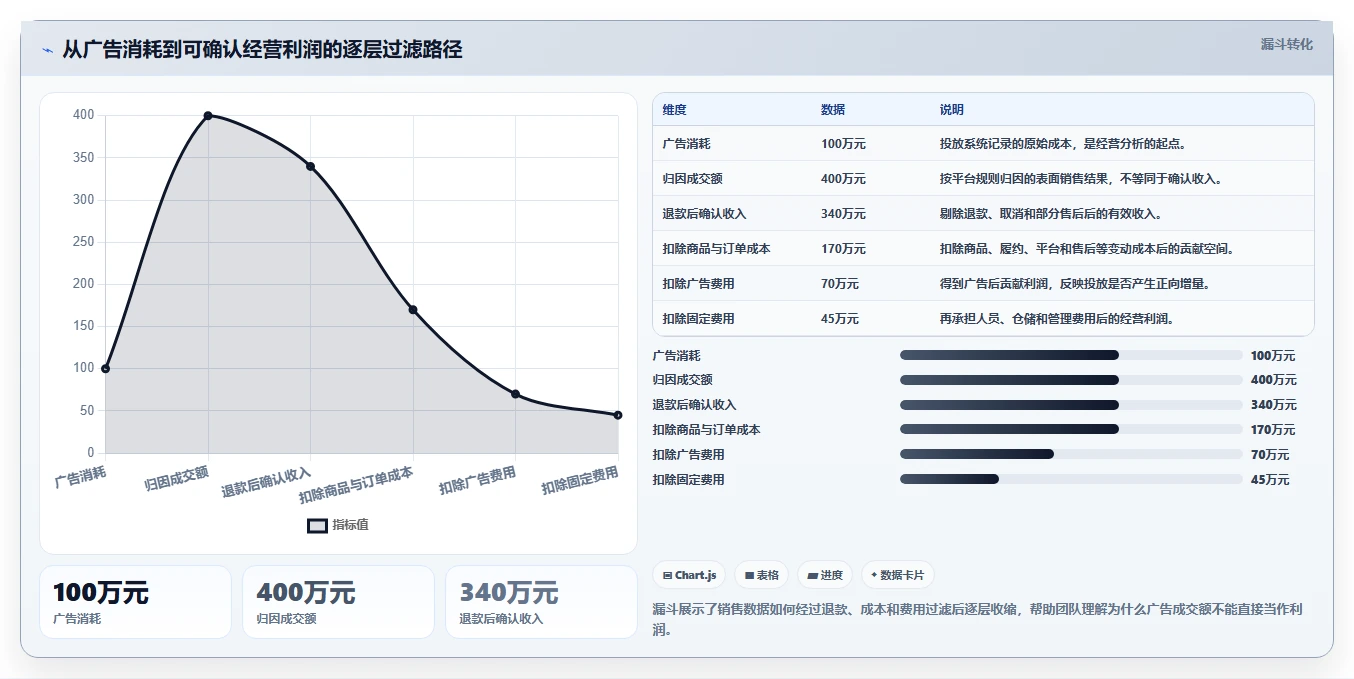
Task: Click the 45万元 value beside the progress bar
Action: 1270,480
